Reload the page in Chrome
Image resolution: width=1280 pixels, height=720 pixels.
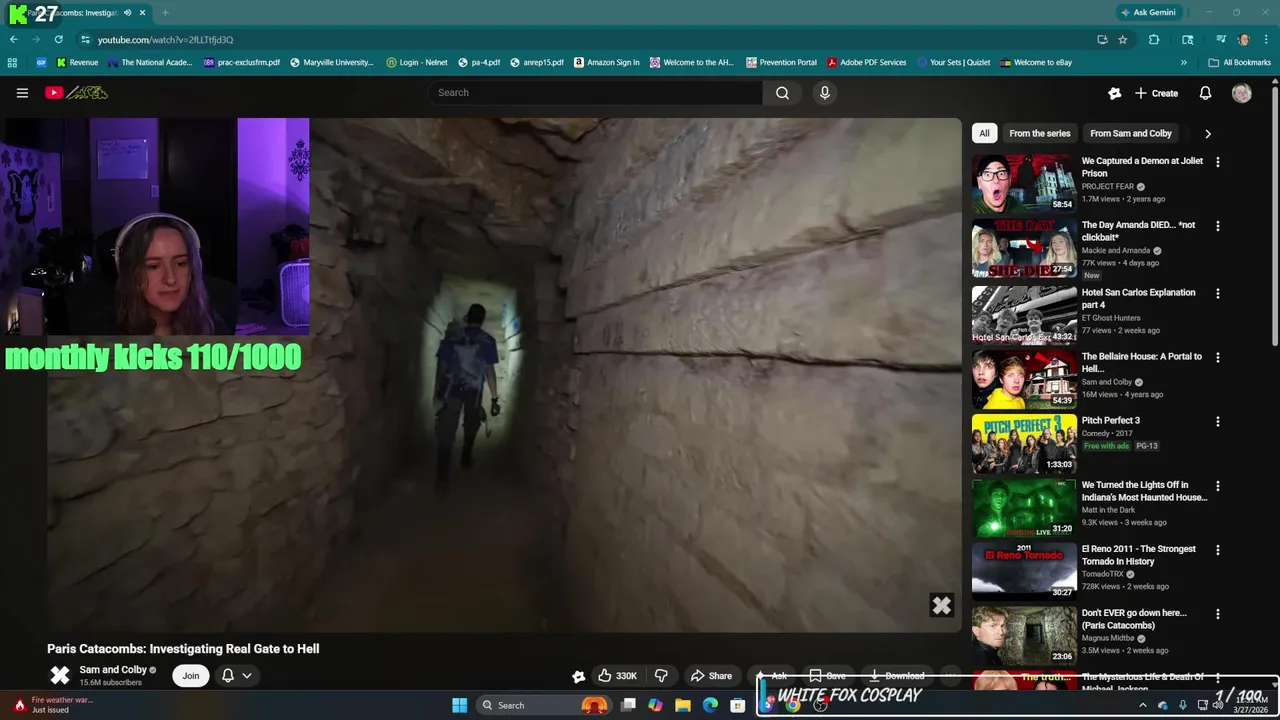click(x=59, y=40)
